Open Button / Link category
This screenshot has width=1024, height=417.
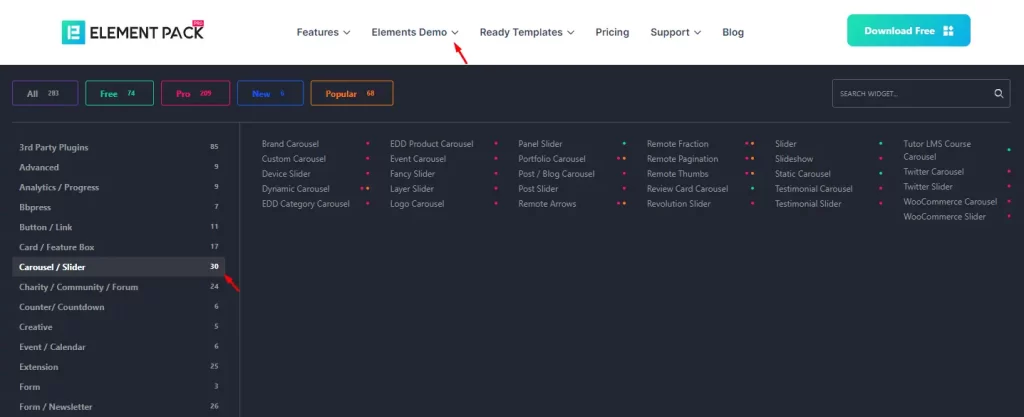(118, 227)
